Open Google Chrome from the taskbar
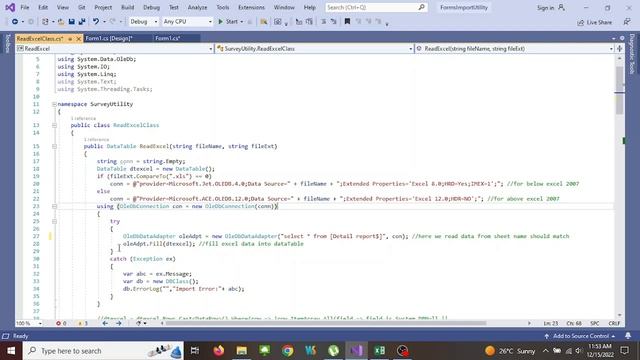Viewport: 640px width, 360px height. point(288,351)
